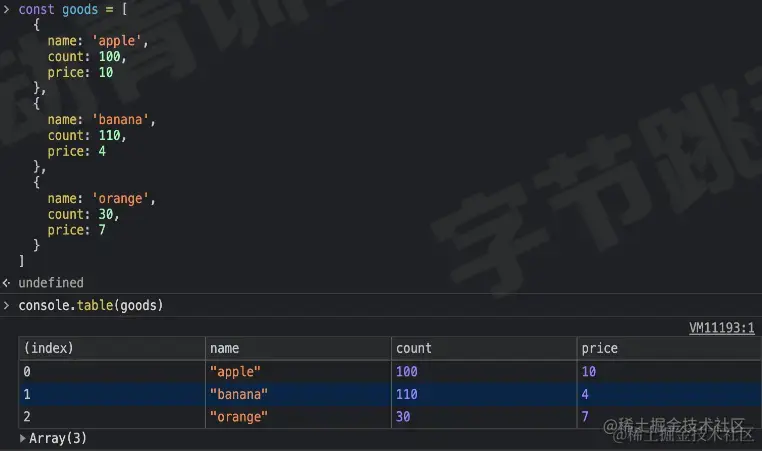
Task: Click the input chevron beside console.table(goods)
Action: click(7, 305)
